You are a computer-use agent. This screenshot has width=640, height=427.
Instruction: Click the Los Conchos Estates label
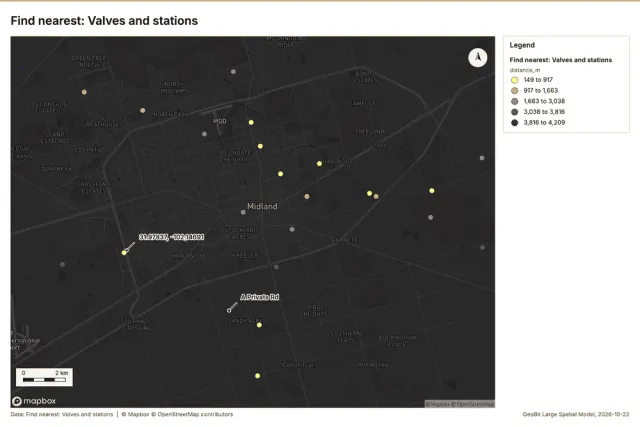[x=47, y=107]
